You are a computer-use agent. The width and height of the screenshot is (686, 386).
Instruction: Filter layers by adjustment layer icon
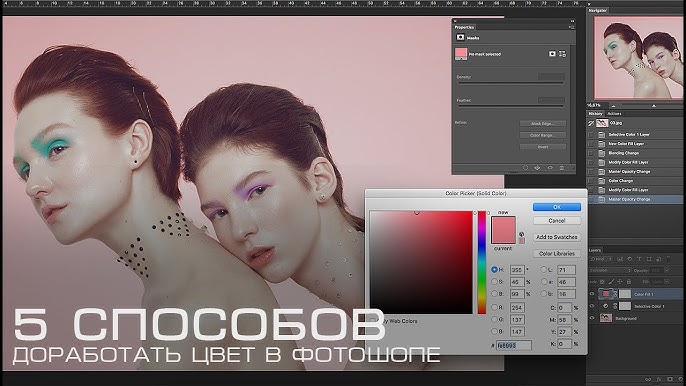pos(630,260)
